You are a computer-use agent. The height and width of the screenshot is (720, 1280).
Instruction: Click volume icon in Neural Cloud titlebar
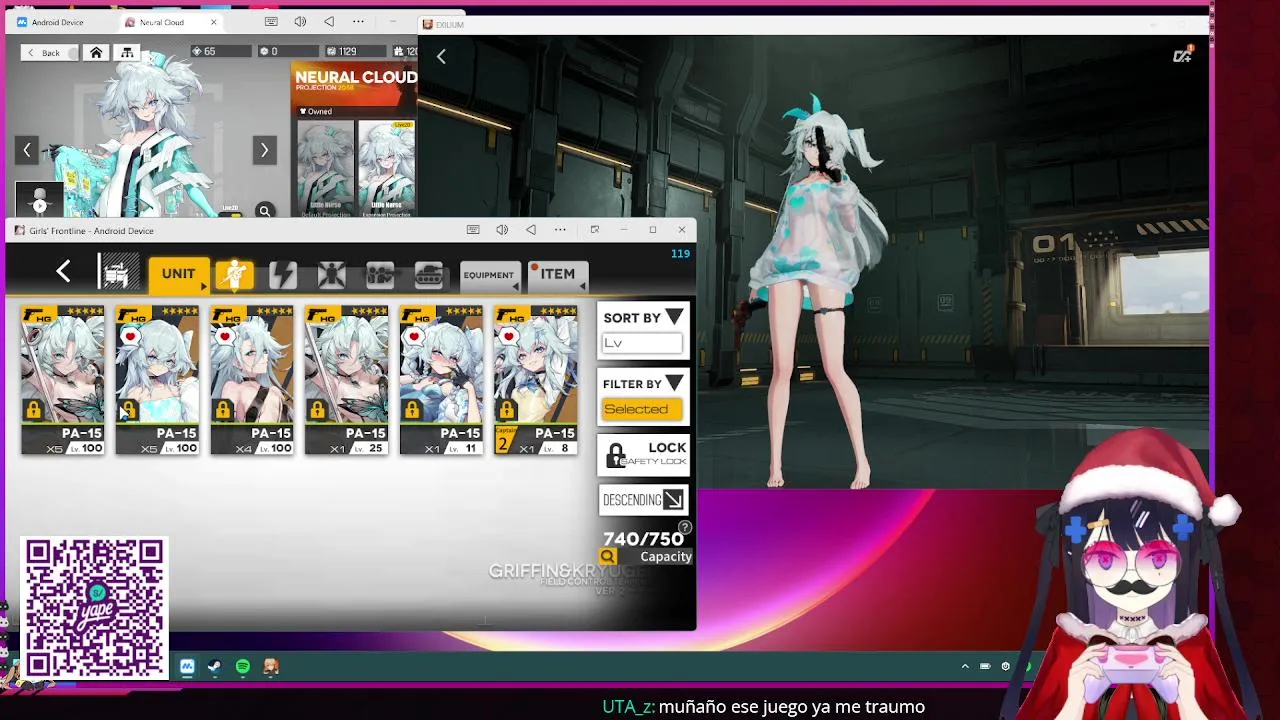pos(300,21)
